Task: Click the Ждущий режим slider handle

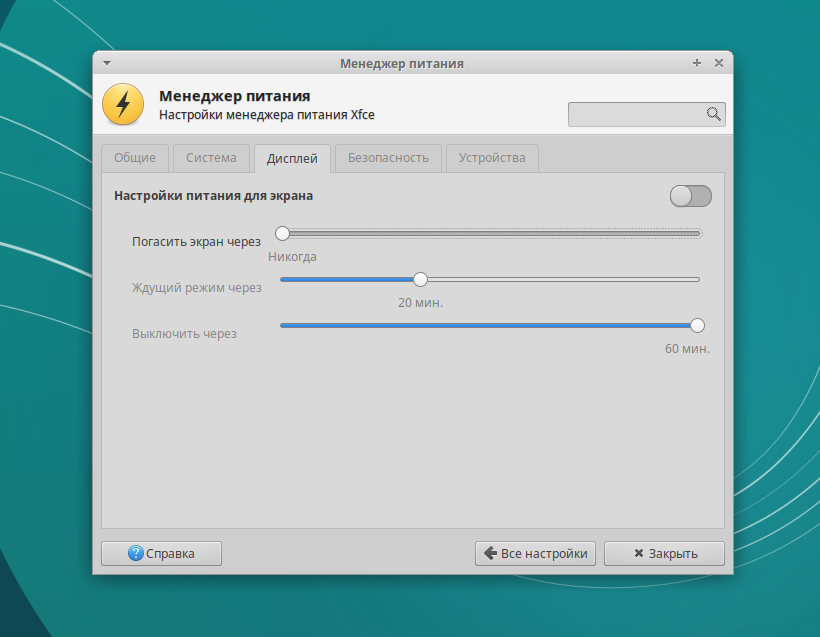Action: pyautogui.click(x=420, y=279)
